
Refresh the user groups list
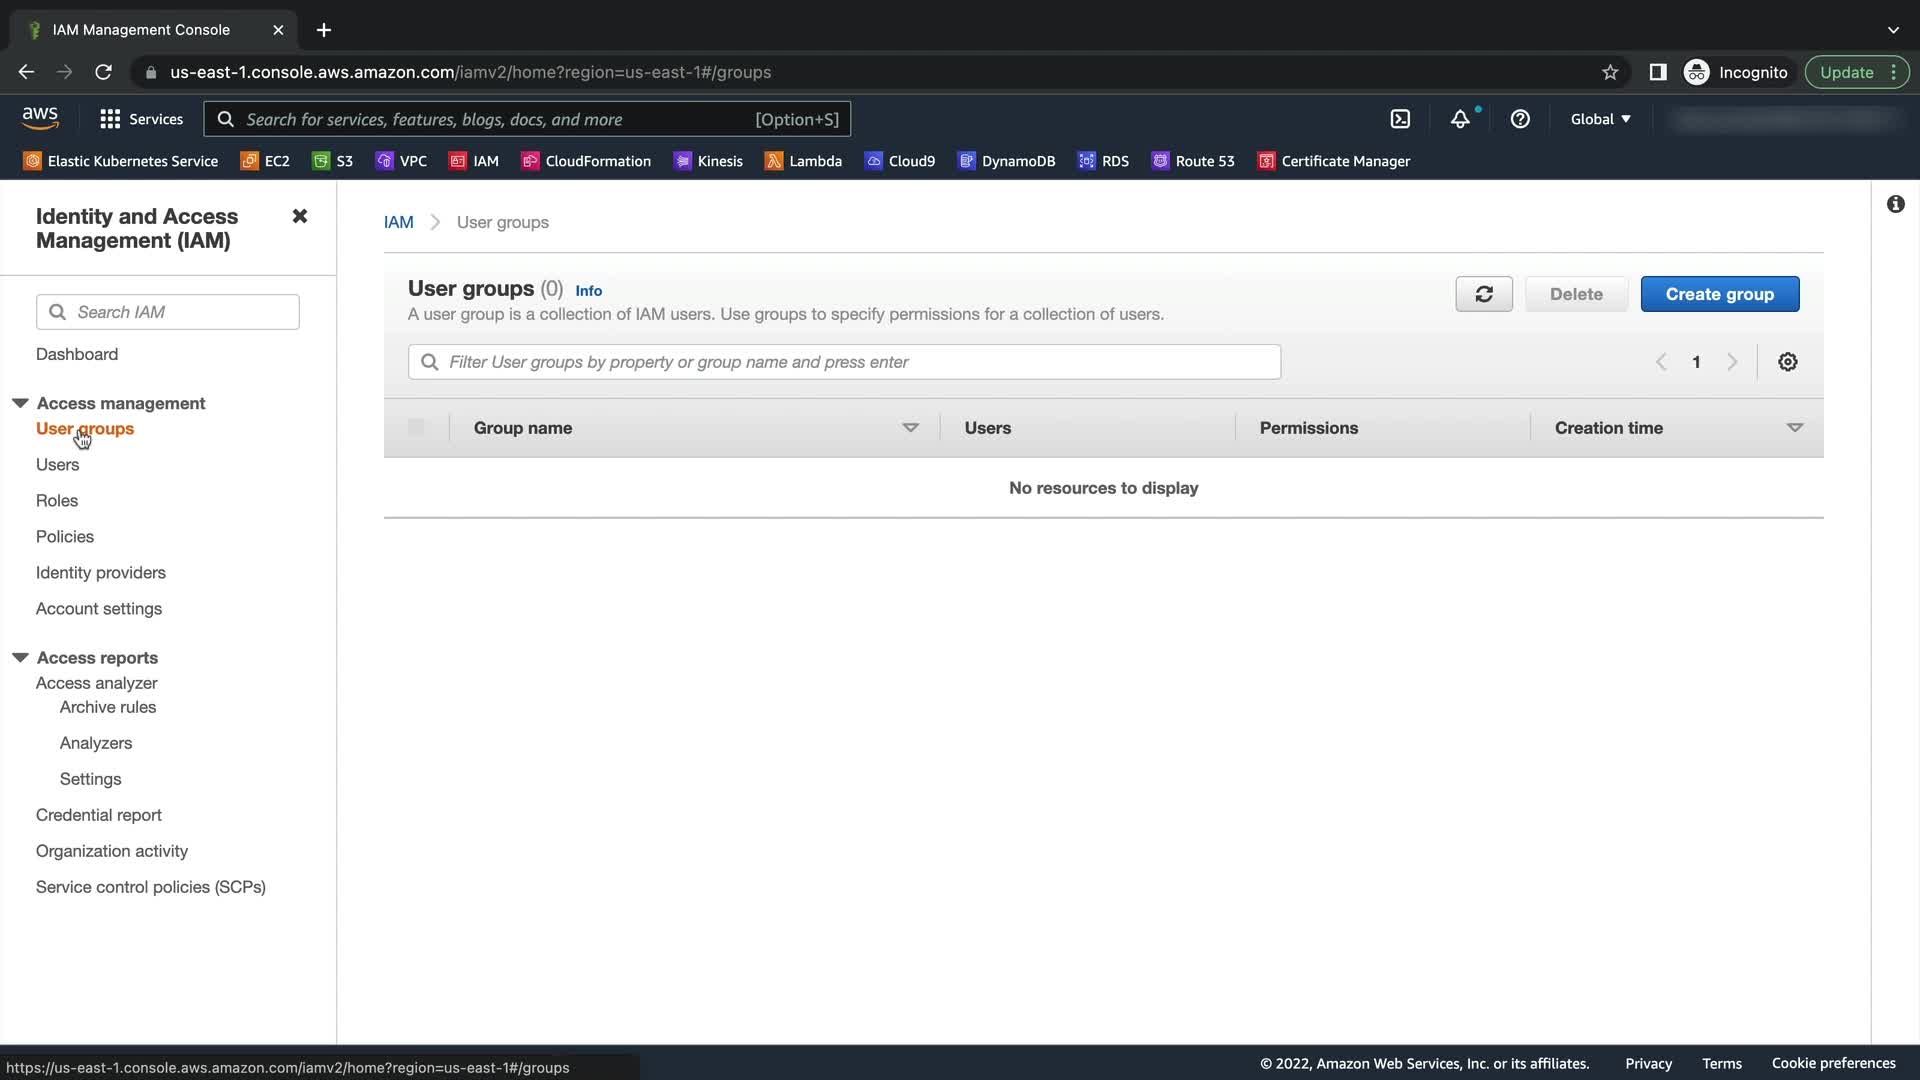[1484, 294]
